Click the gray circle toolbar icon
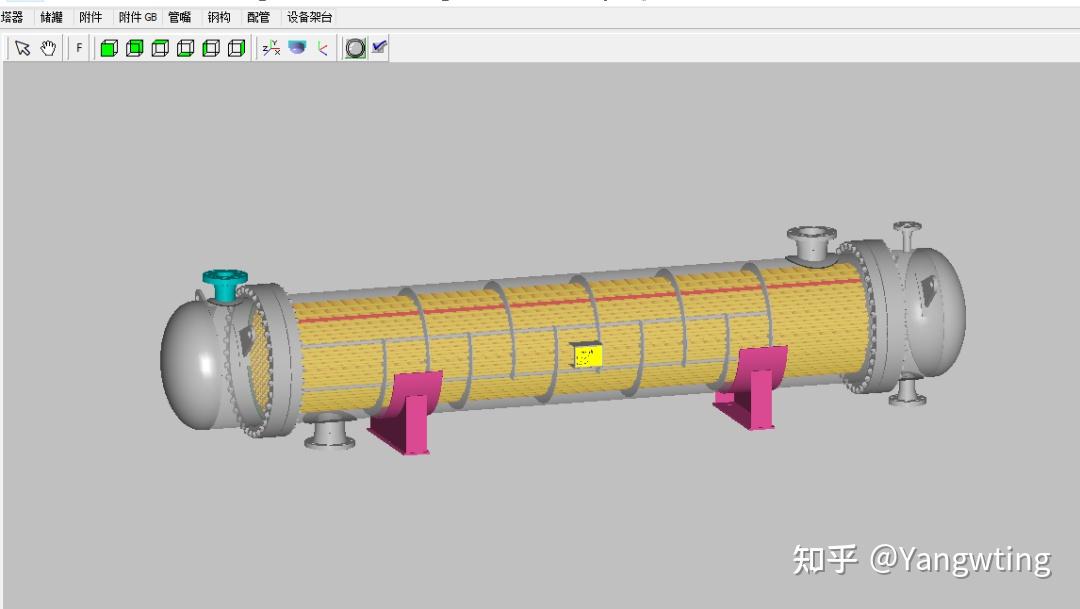The image size is (1080, 609). point(355,46)
